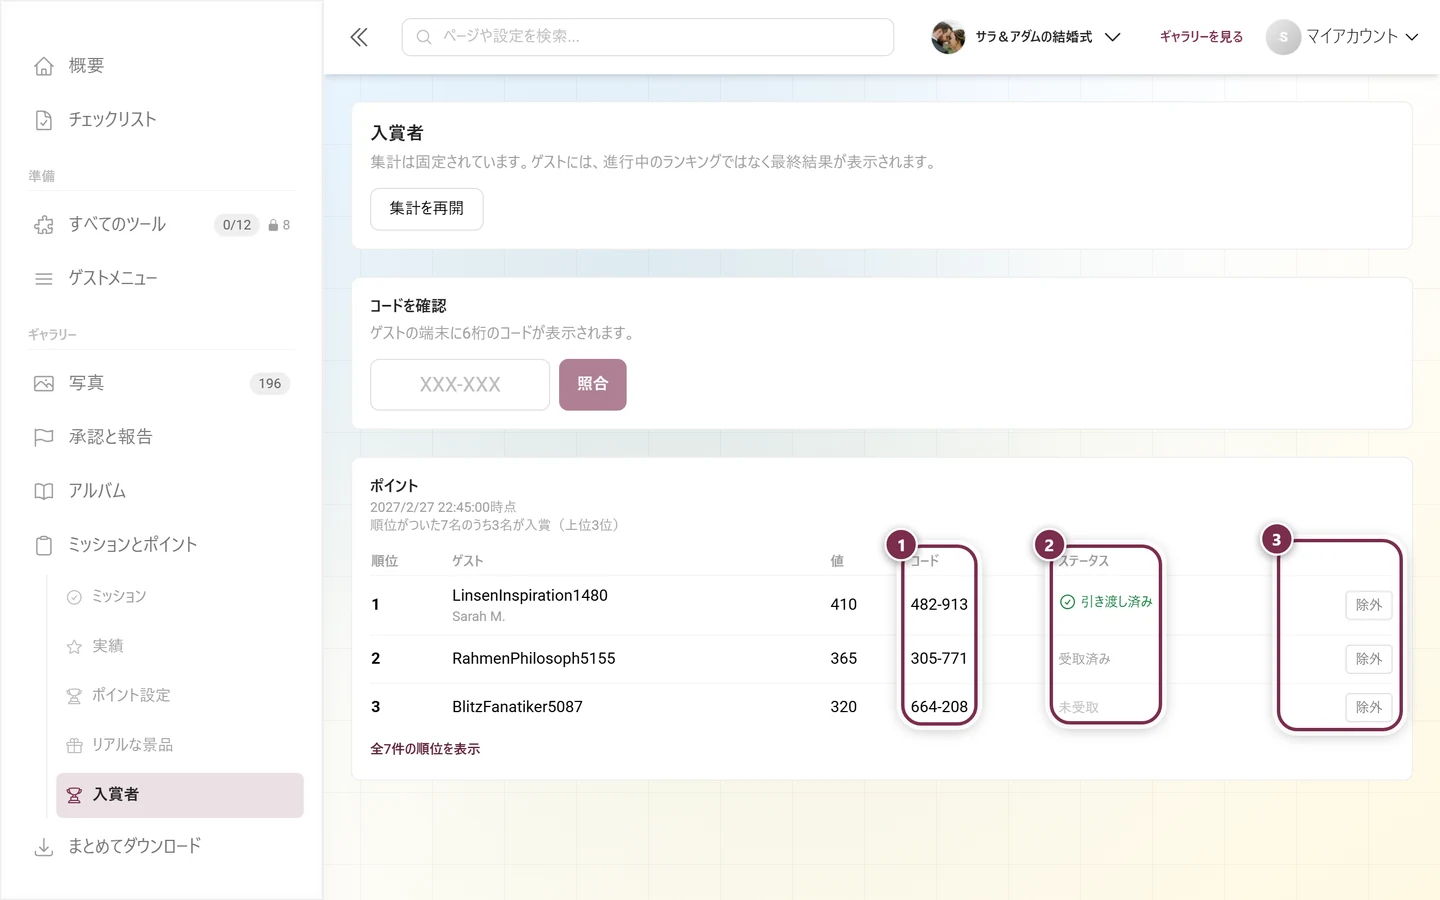The height and width of the screenshot is (900, 1440).
Task: Click the flag icon beside 承認と報告
Action: click(x=44, y=437)
